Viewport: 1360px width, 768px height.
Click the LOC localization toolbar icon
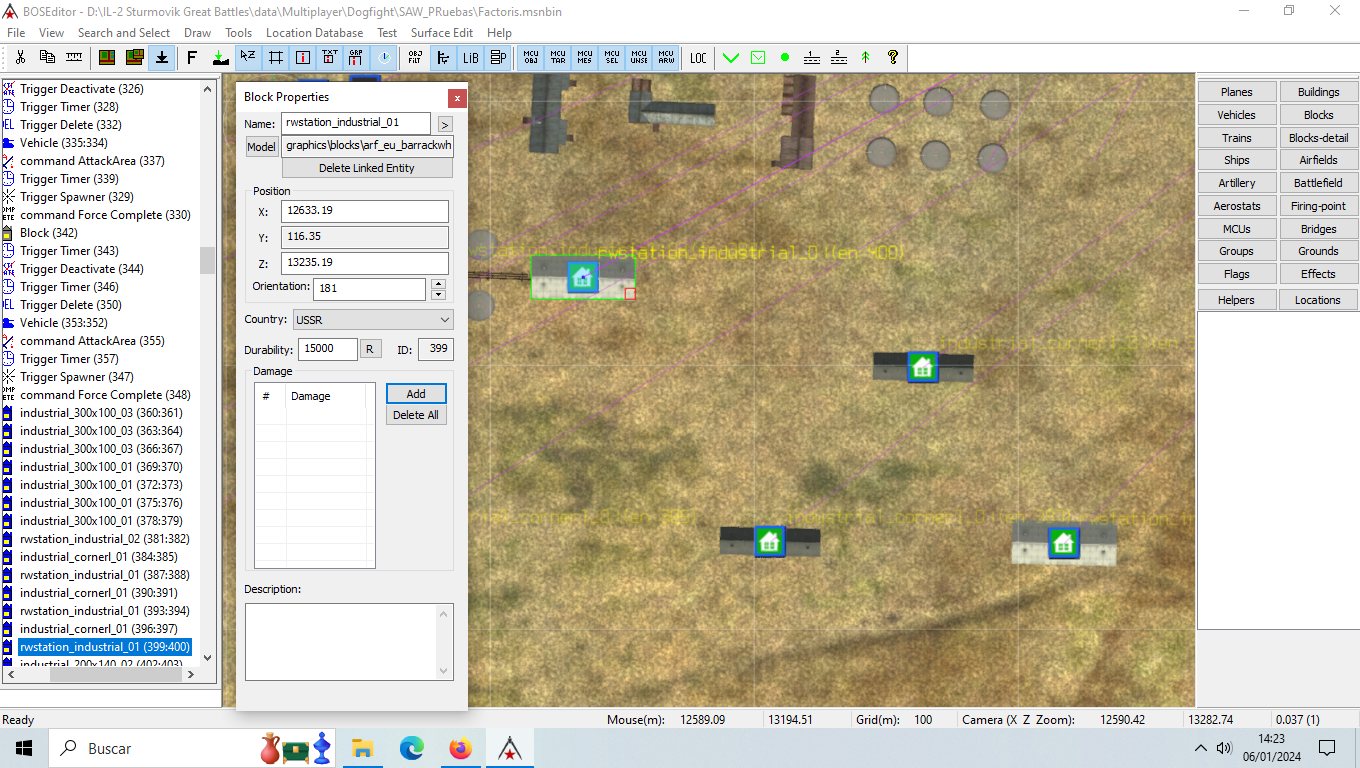(x=698, y=57)
